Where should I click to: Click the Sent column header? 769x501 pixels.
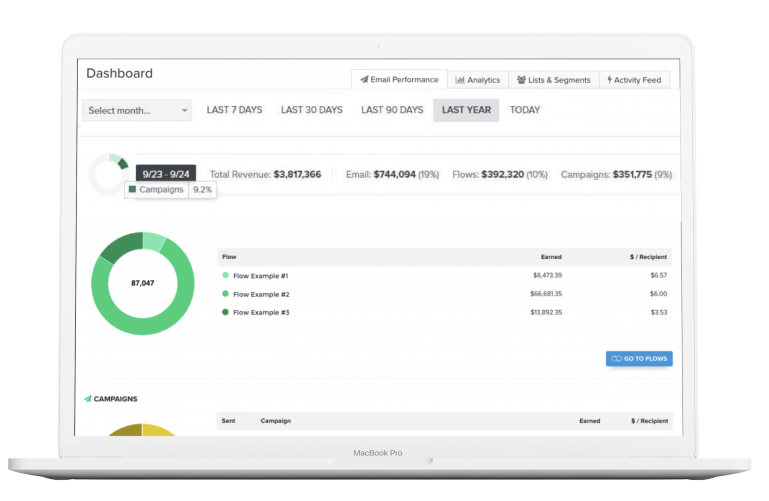pyautogui.click(x=228, y=421)
